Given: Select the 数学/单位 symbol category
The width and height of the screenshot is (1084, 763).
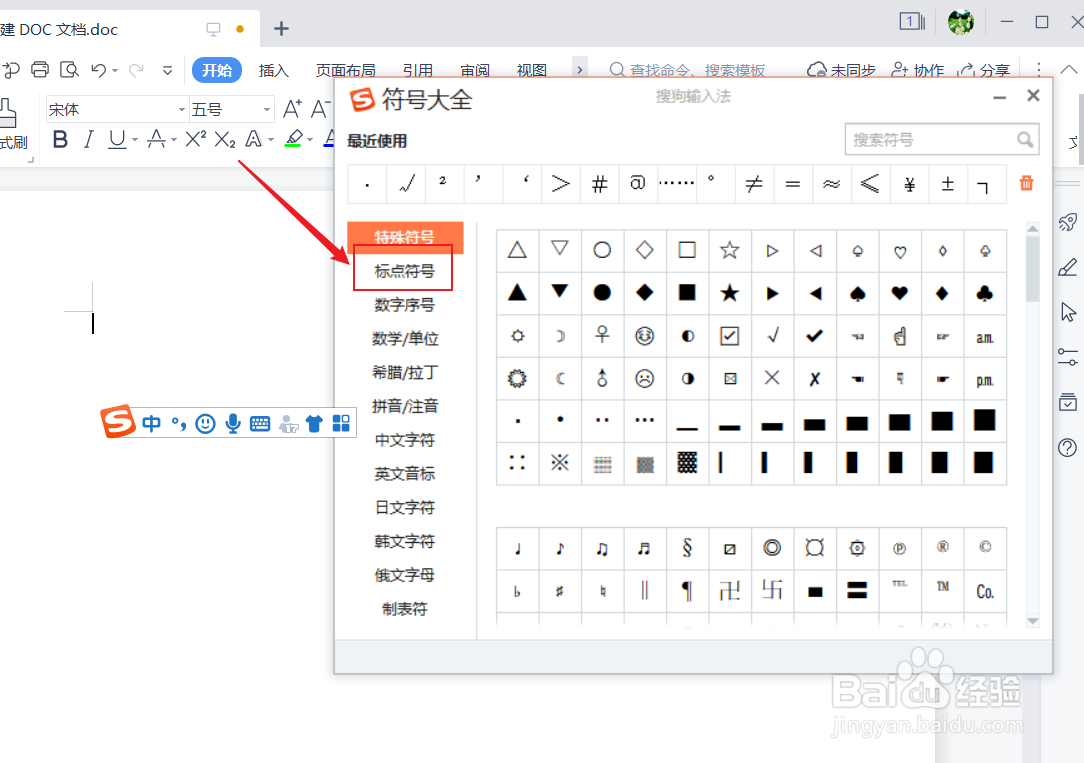Looking at the screenshot, I should point(403,338).
